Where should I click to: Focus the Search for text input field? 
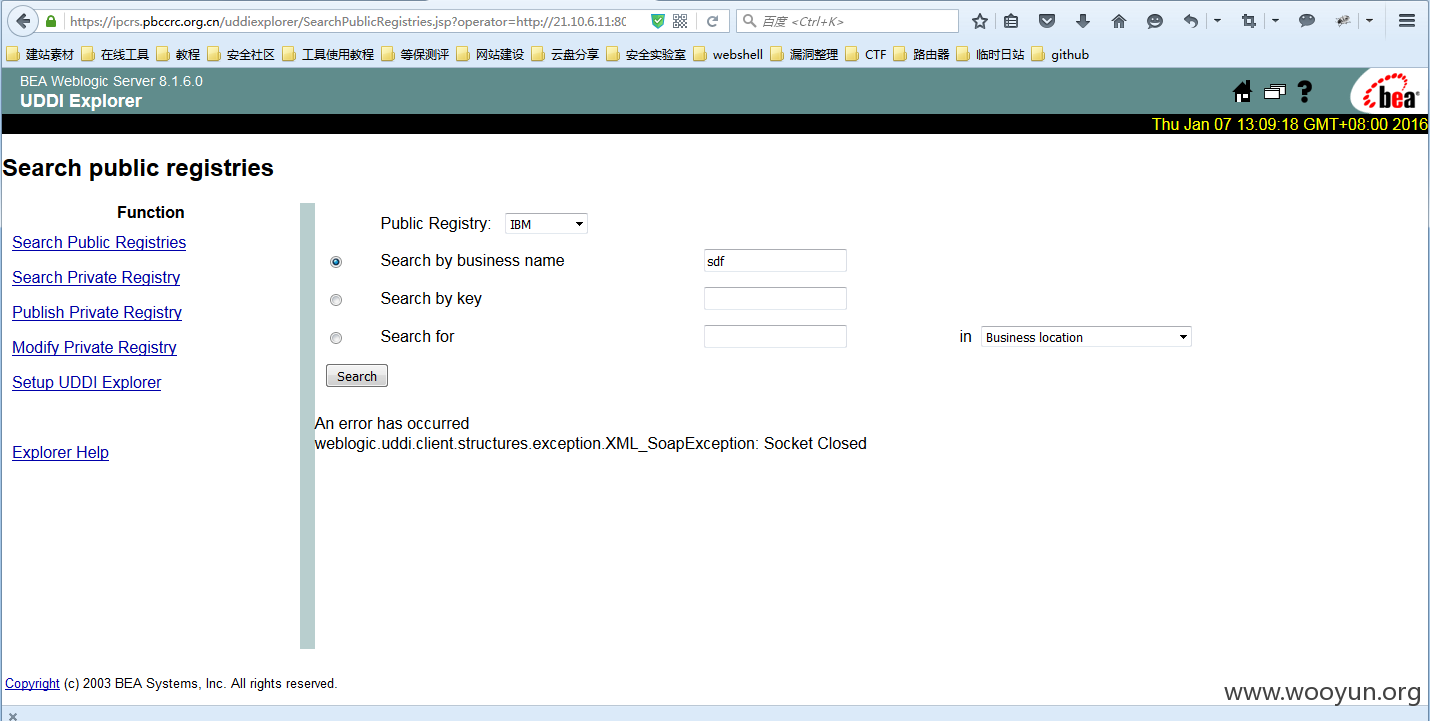pyautogui.click(x=775, y=336)
